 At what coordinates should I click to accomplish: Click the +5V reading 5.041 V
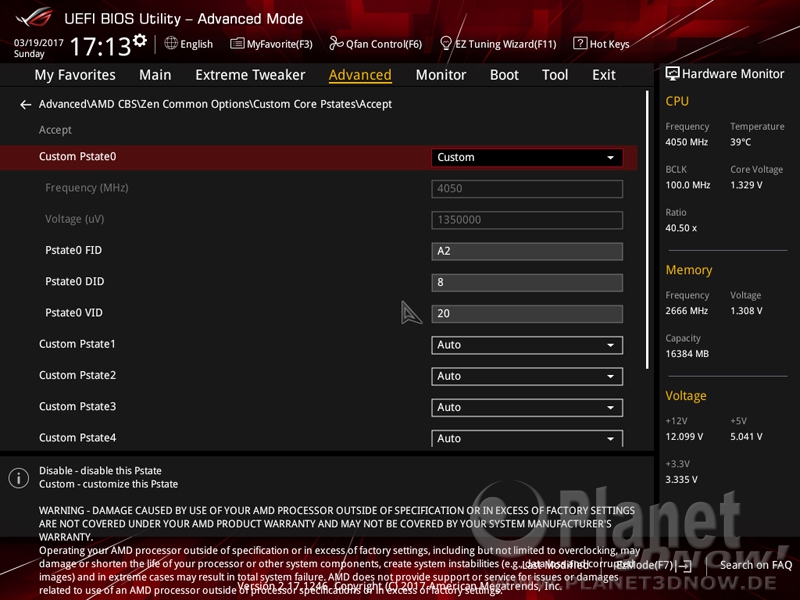pyautogui.click(x=746, y=436)
